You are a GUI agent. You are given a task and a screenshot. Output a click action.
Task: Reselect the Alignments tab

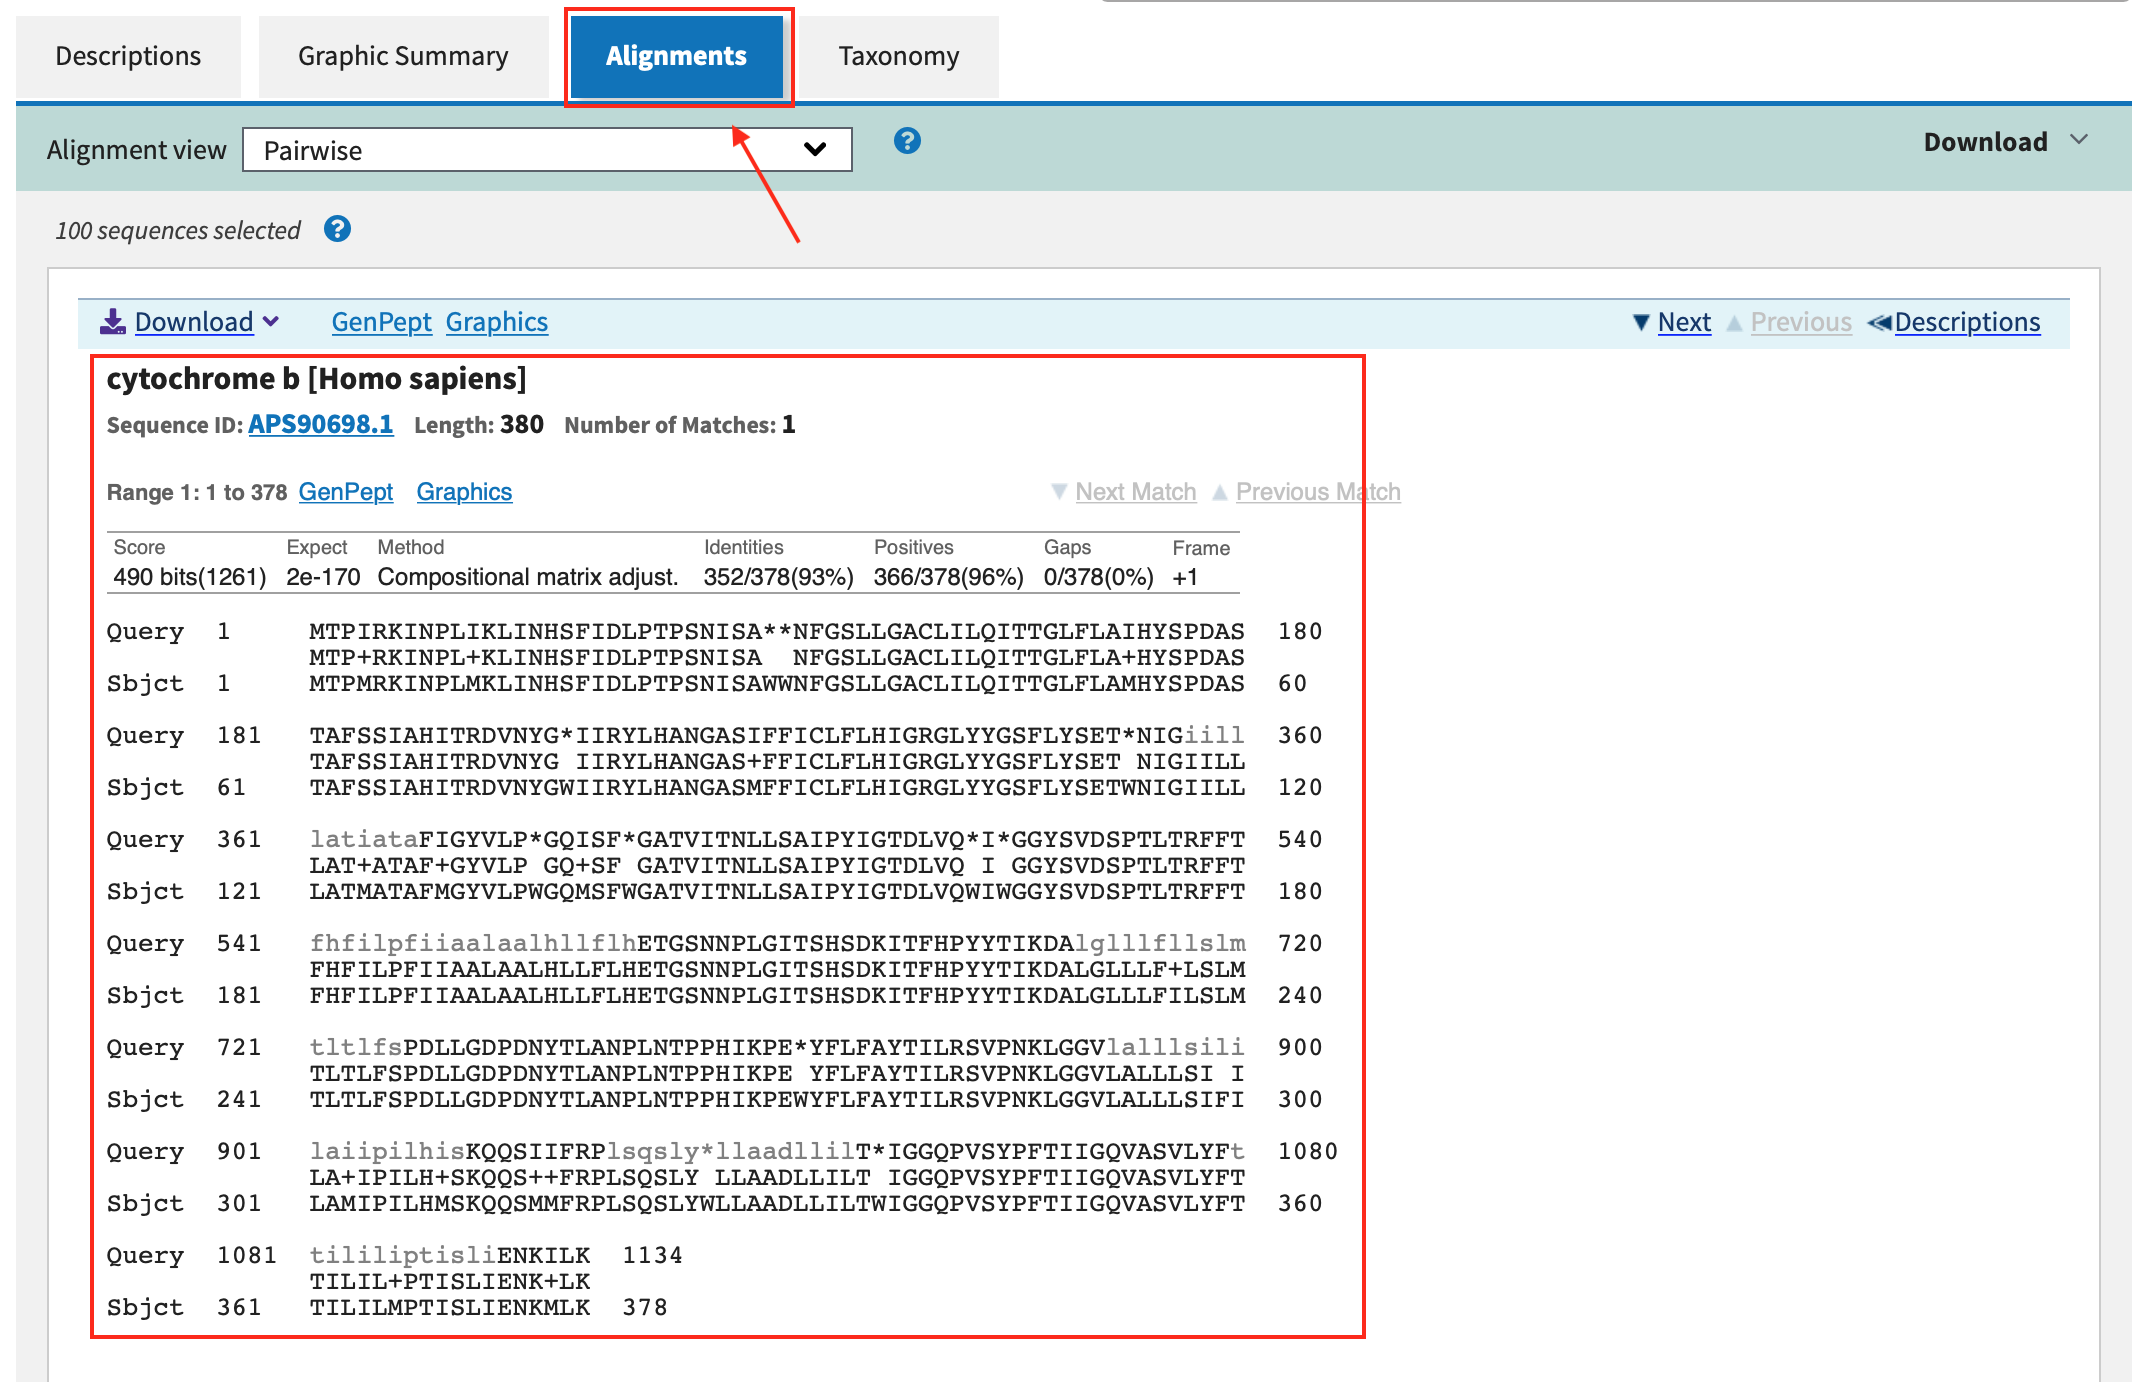pos(676,56)
